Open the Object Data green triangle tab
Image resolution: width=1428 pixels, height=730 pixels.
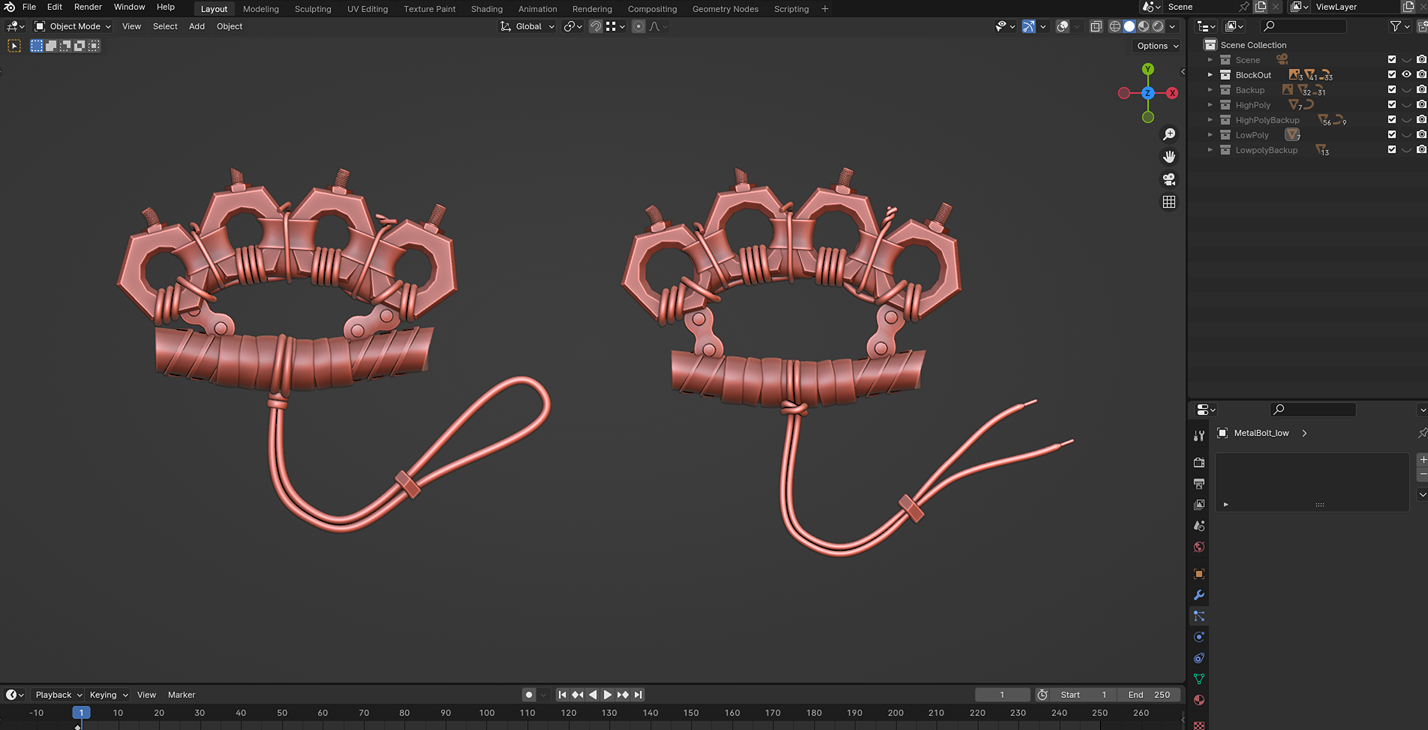coord(1199,679)
